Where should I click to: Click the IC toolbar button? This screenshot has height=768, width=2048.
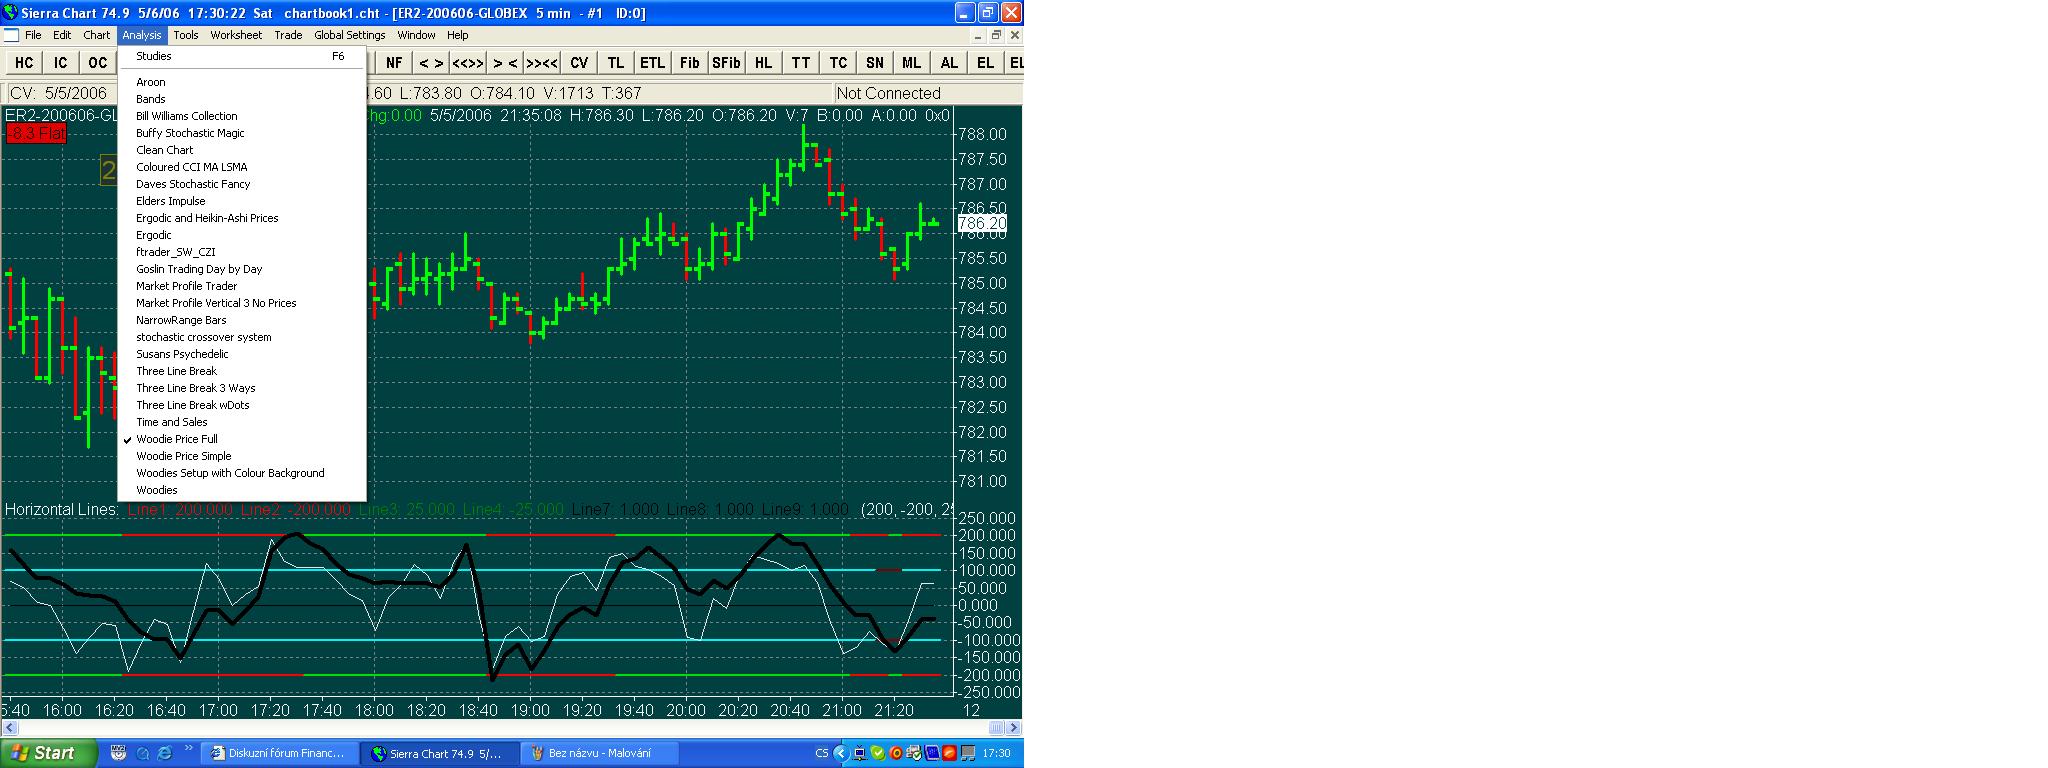point(60,62)
